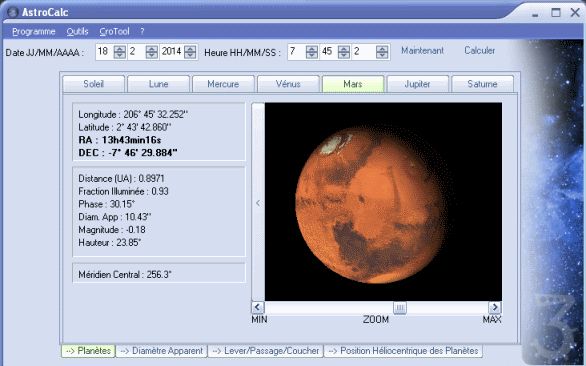Increase the minutes spinner value

tap(344, 49)
